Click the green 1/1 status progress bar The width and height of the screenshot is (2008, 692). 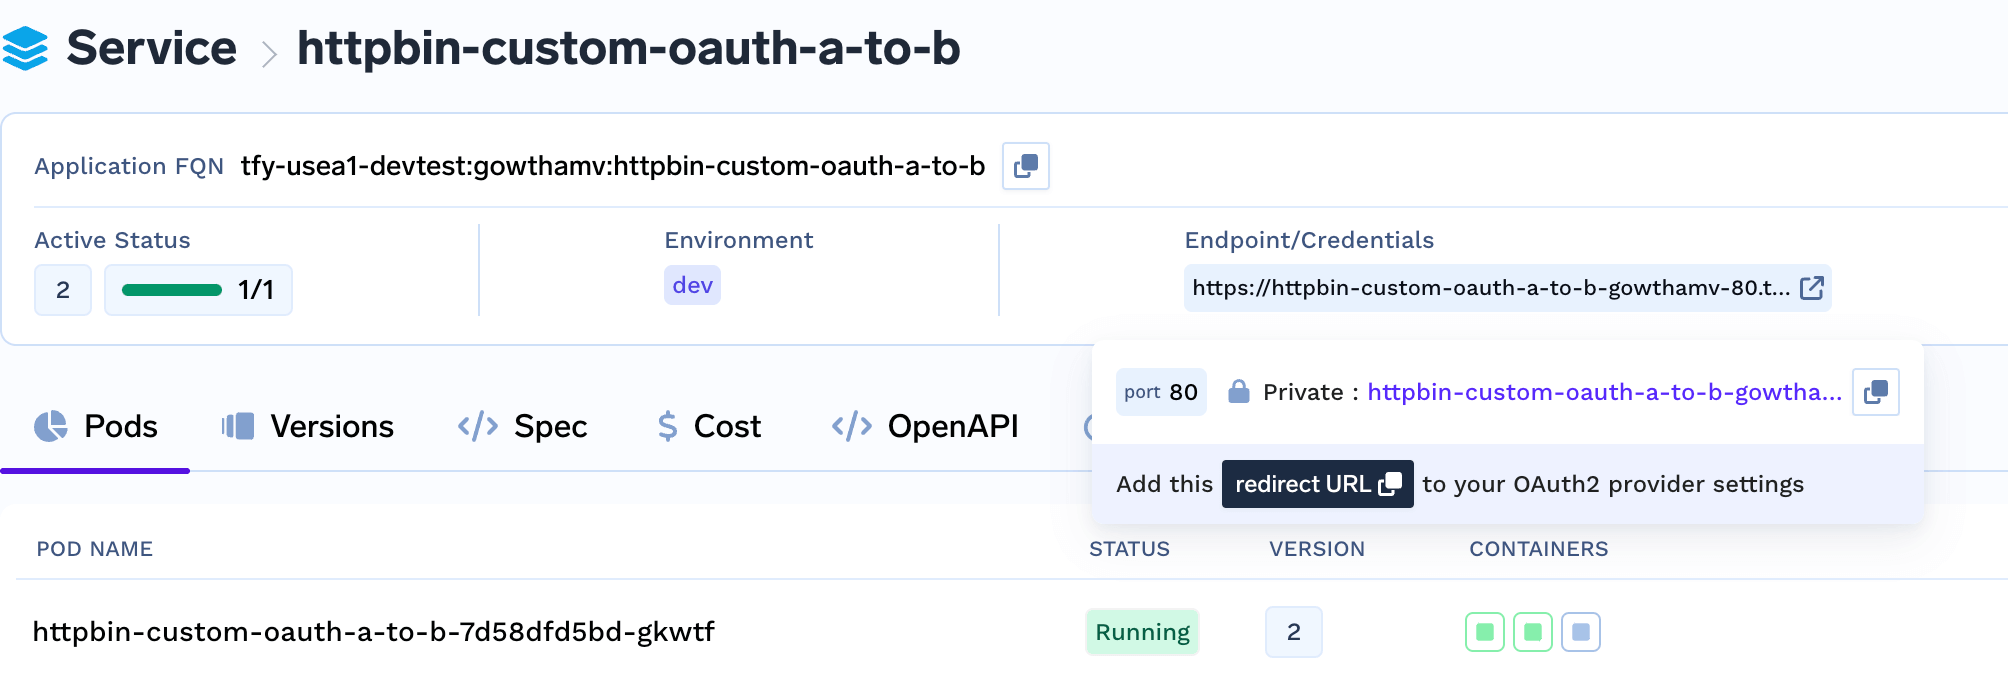click(x=172, y=290)
